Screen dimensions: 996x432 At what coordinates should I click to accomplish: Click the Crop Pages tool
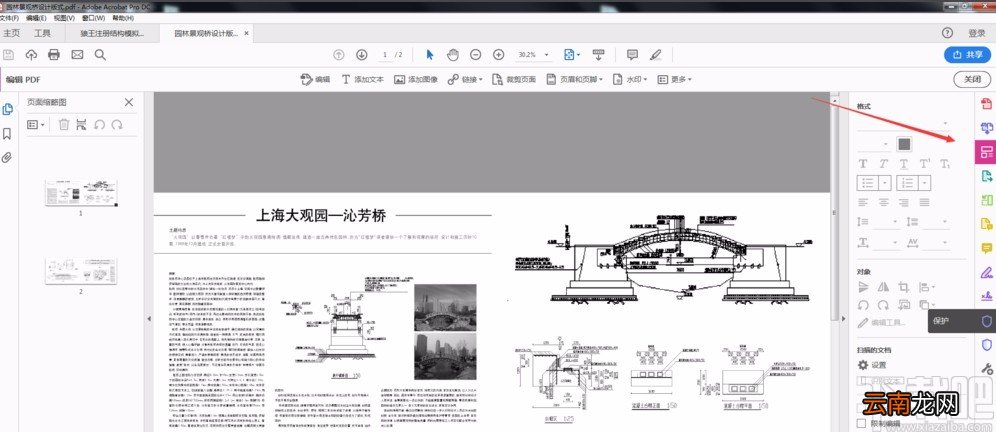point(514,79)
